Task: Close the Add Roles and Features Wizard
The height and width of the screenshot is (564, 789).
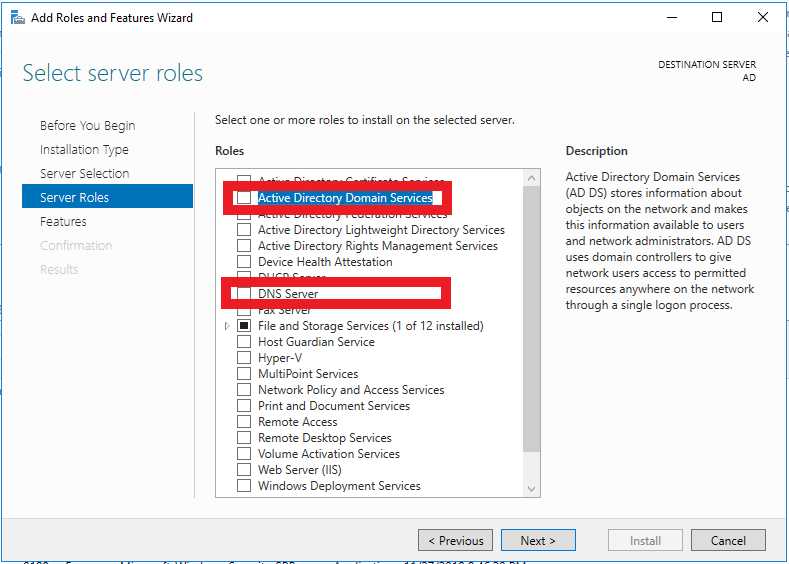Action: click(x=763, y=17)
